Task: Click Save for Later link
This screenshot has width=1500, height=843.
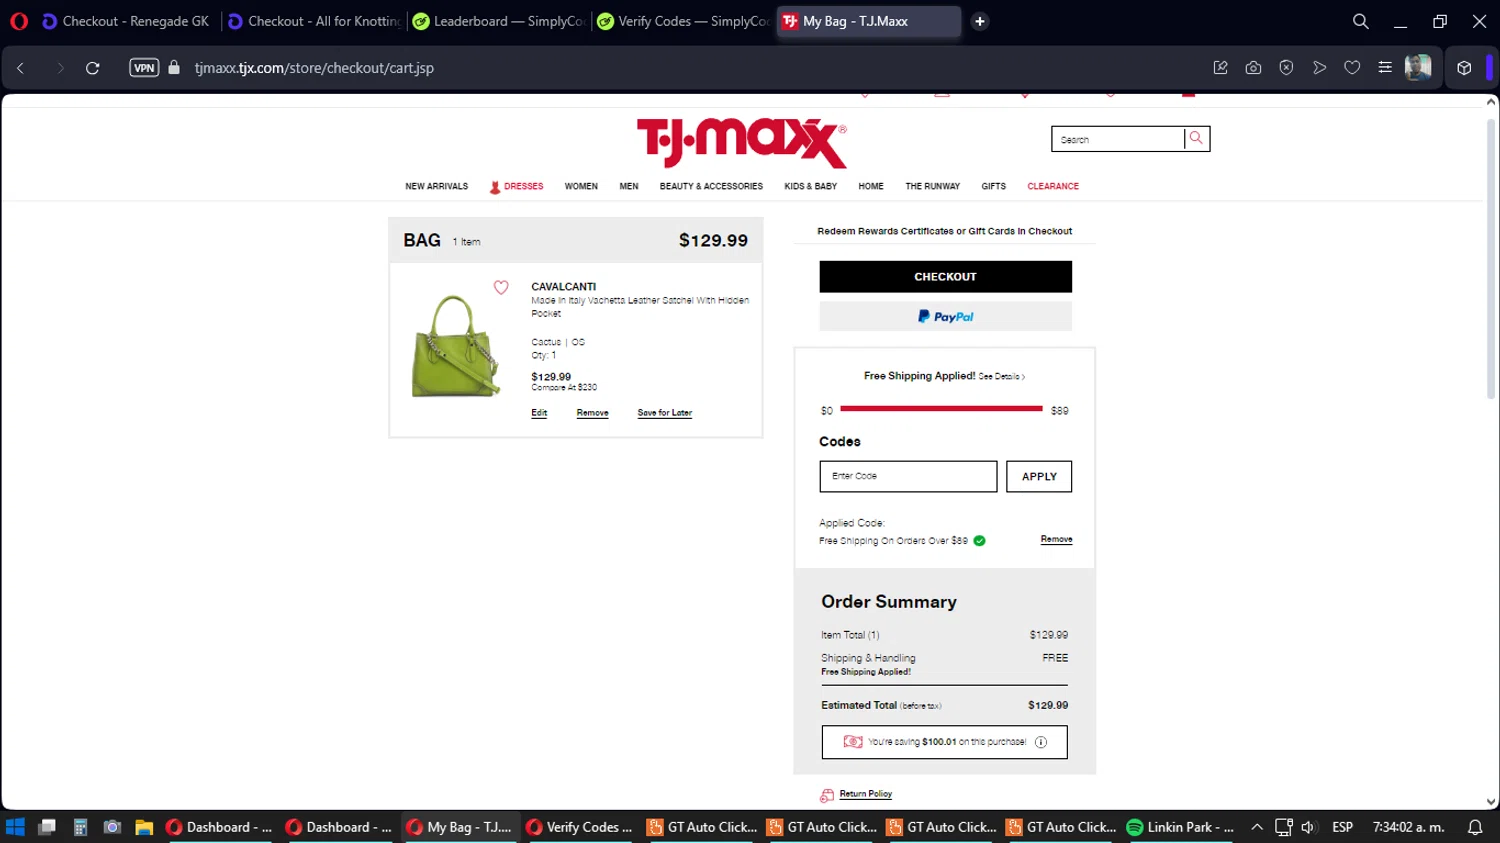Action: point(665,413)
